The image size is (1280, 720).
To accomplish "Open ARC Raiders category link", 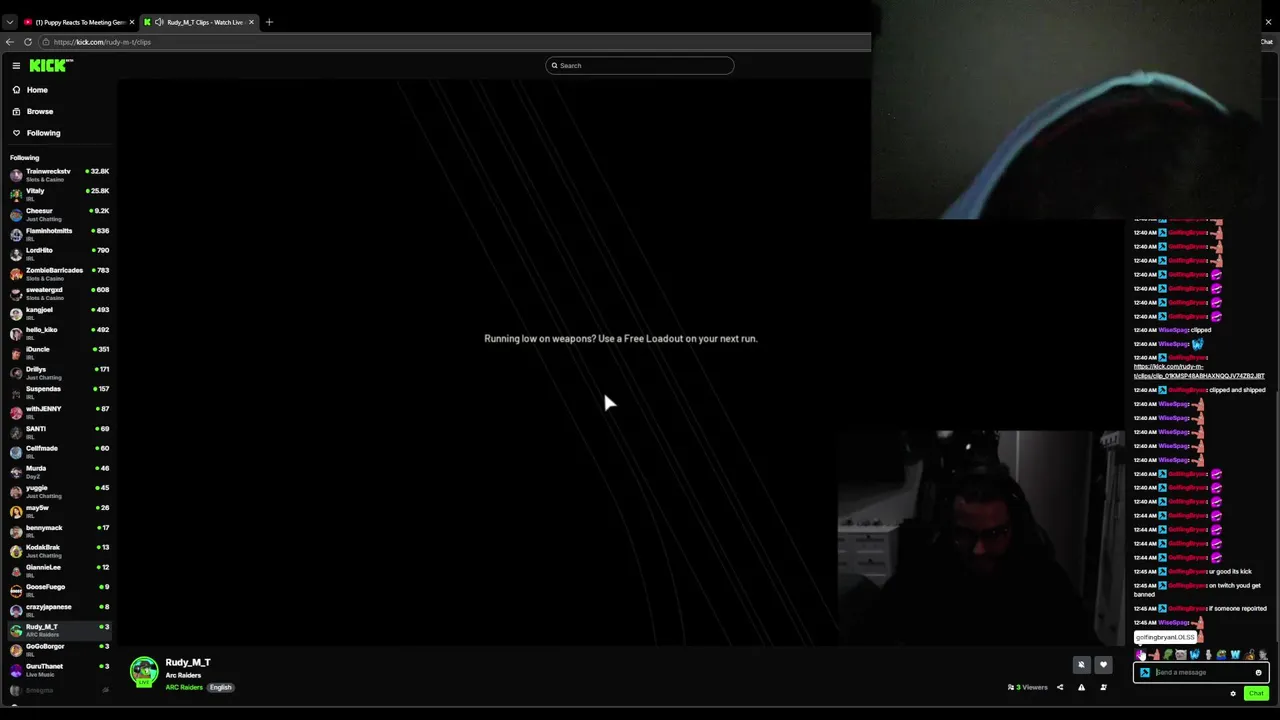I will (x=184, y=688).
